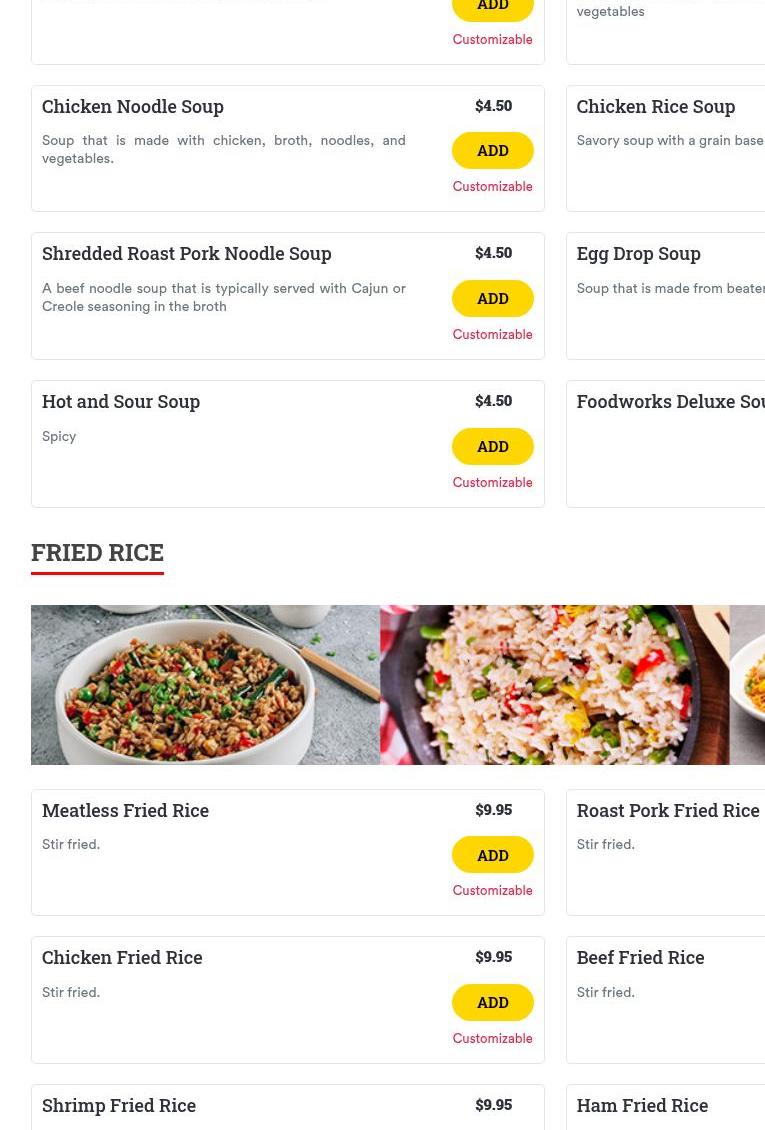The width and height of the screenshot is (765, 1130).
Task: Add Chicken Fried Rice to cart
Action: point(492,1002)
